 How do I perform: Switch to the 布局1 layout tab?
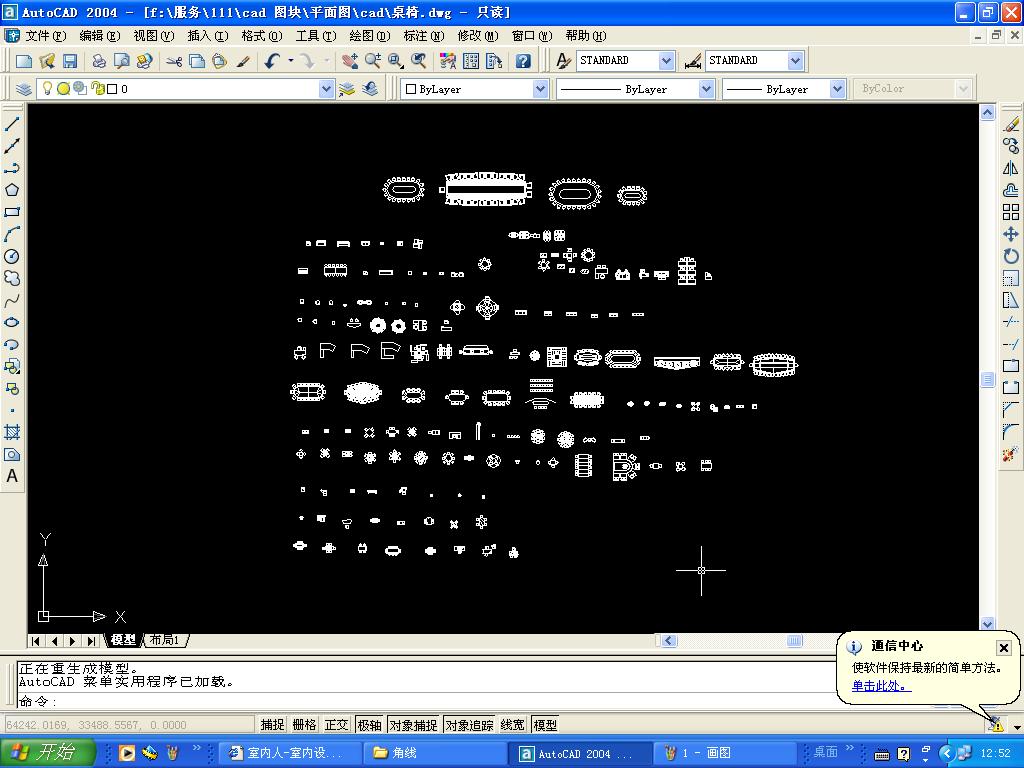165,641
